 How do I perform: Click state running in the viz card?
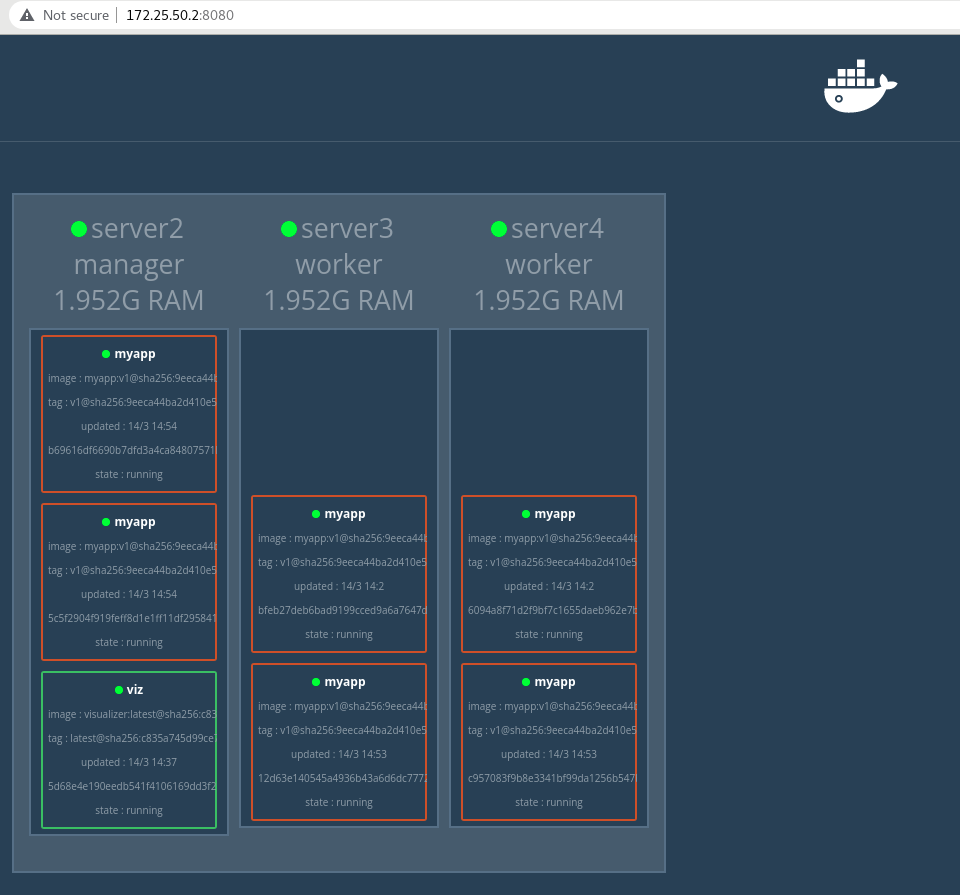[129, 811]
